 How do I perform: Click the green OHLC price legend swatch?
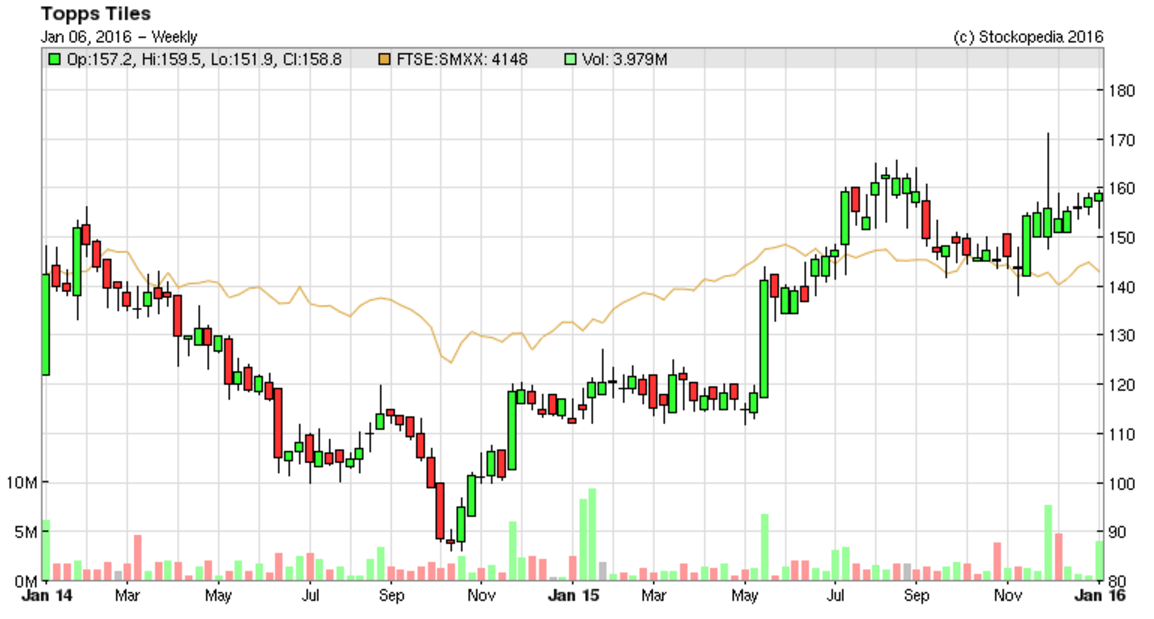coord(54,59)
